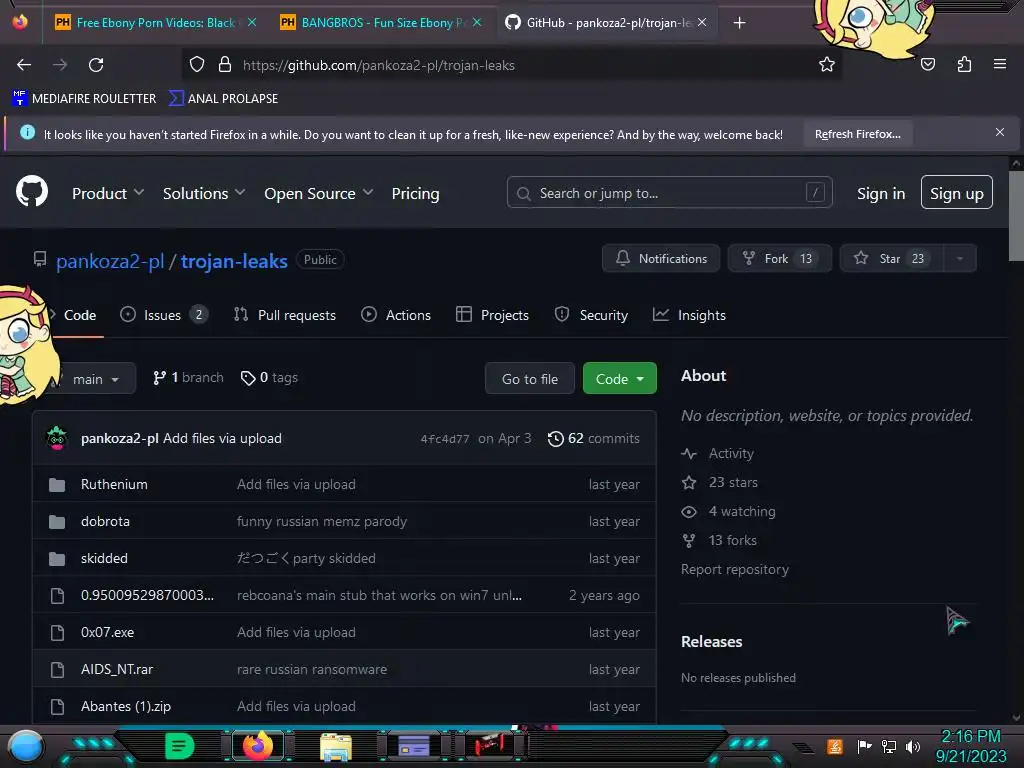Click the padlock site security icon

click(x=225, y=65)
